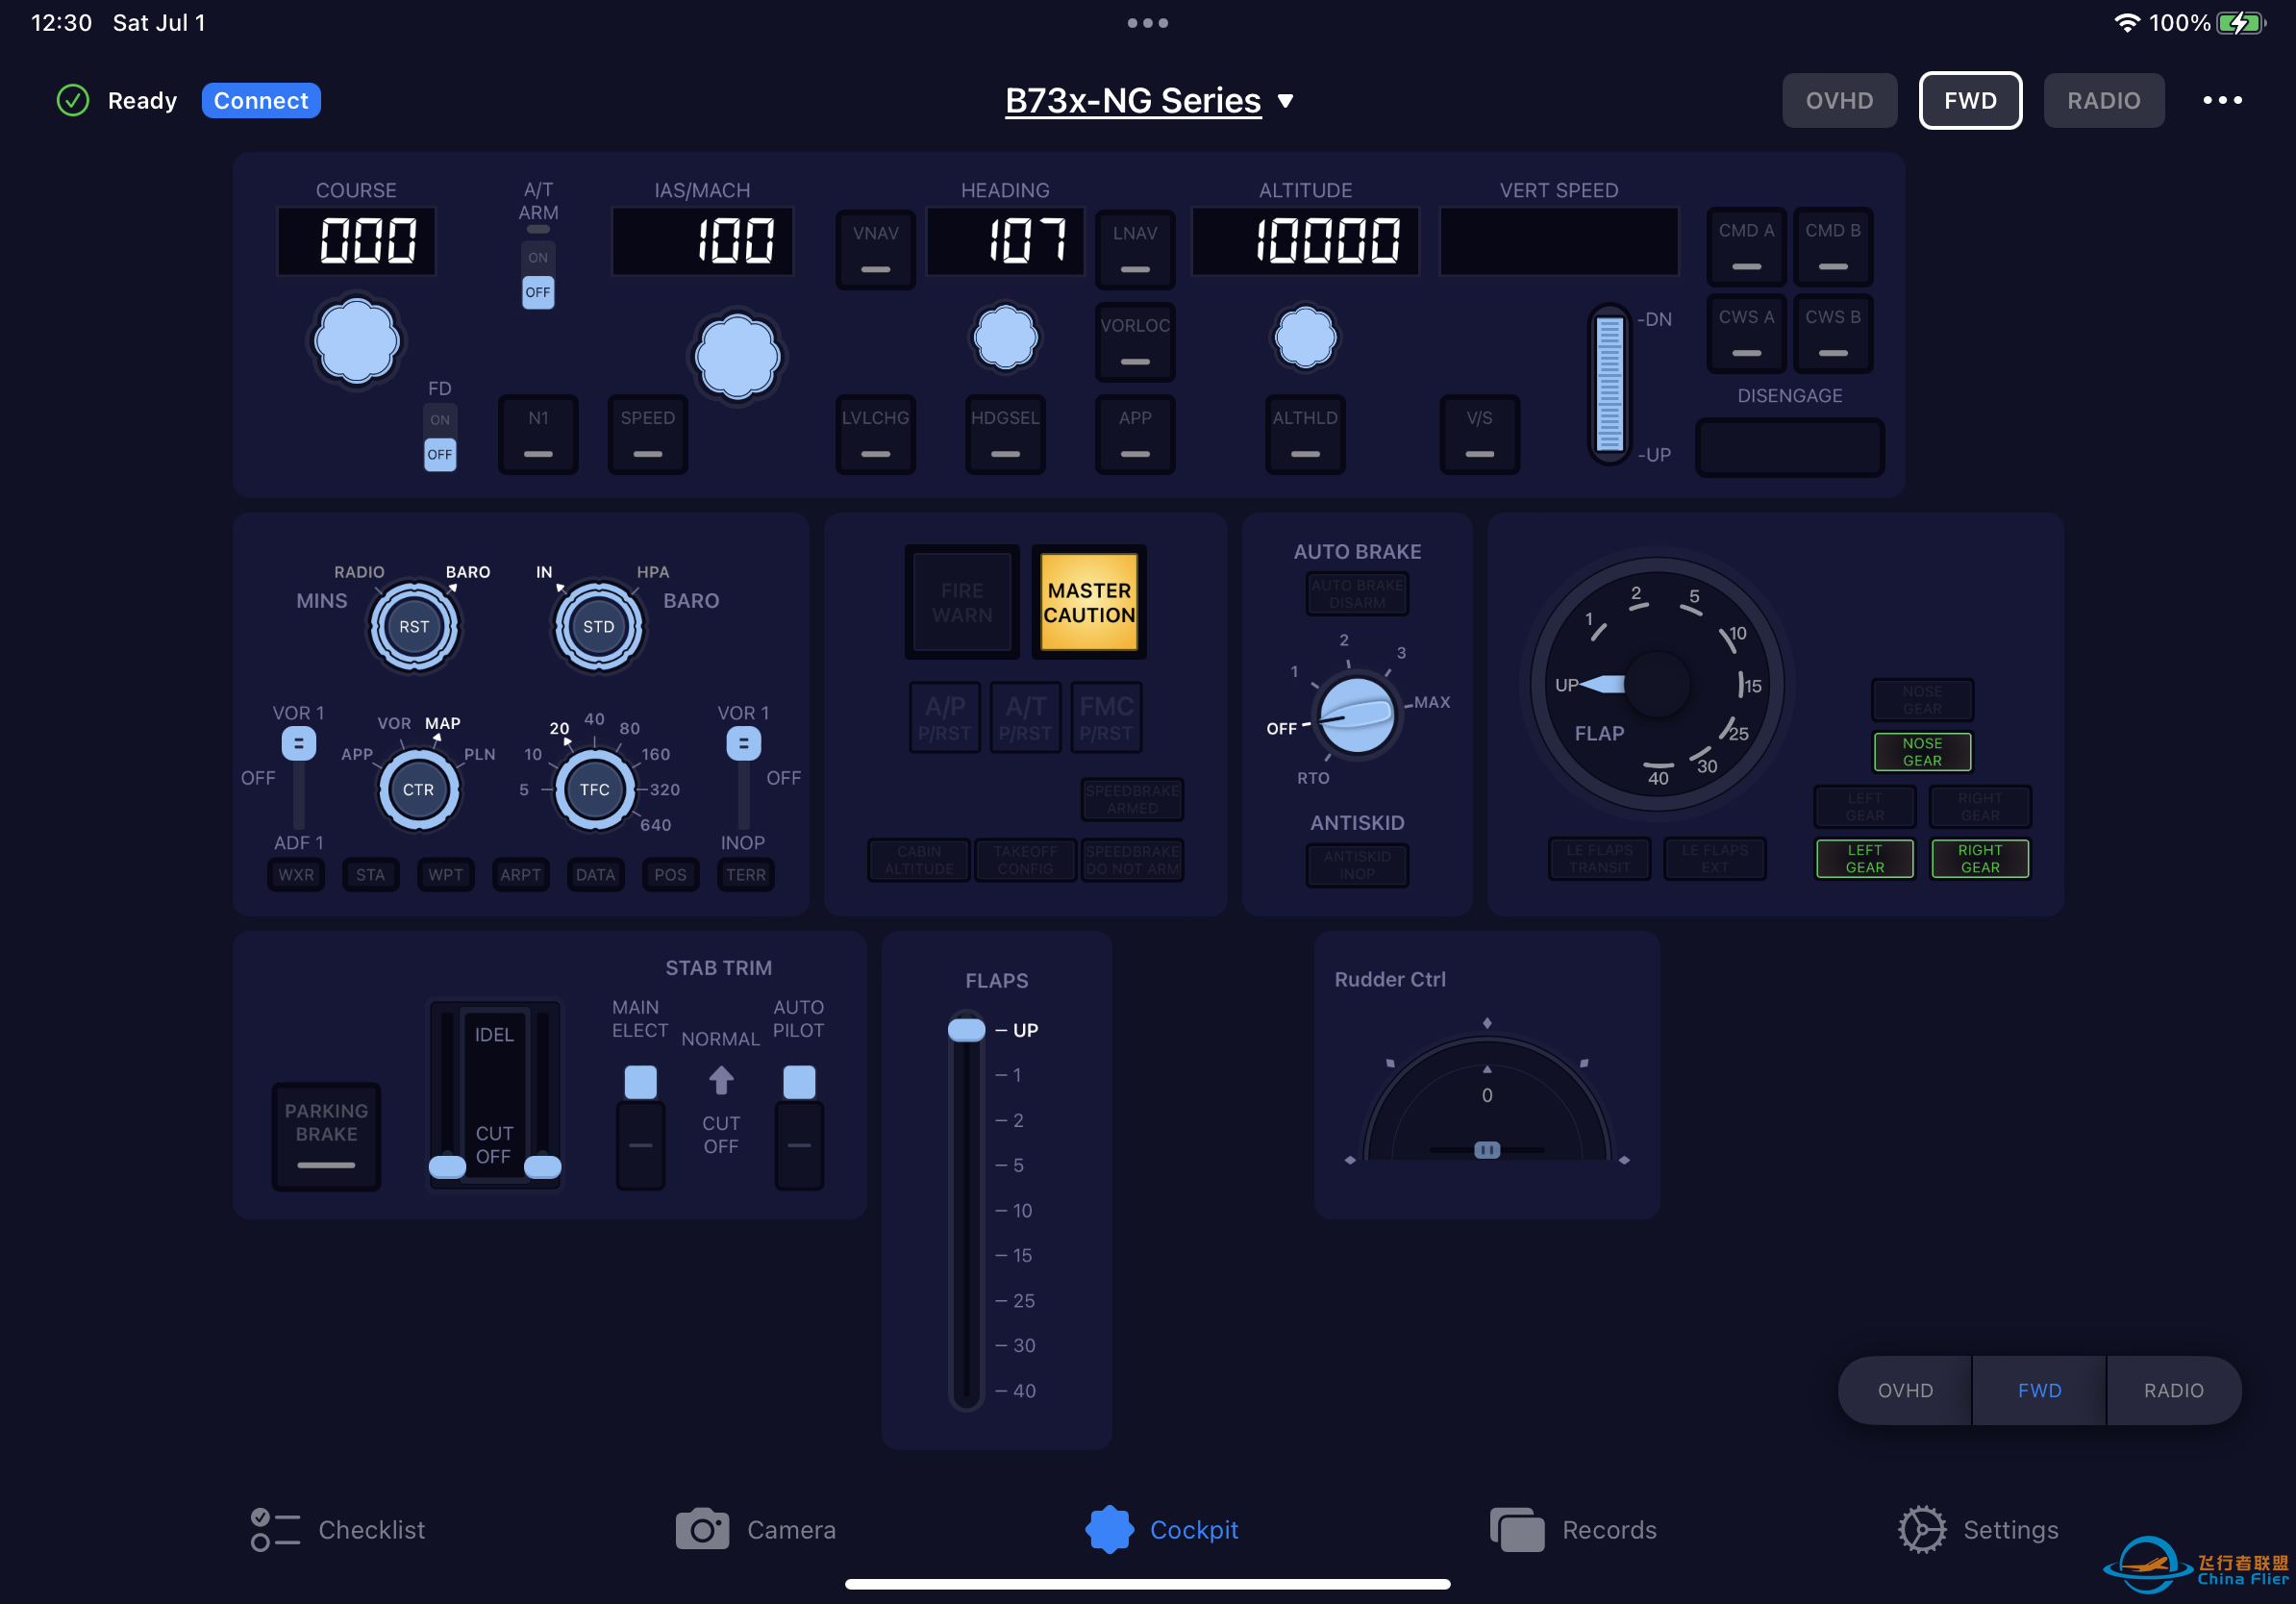The width and height of the screenshot is (2296, 1604).
Task: Click the CMD B button
Action: coord(1832,246)
